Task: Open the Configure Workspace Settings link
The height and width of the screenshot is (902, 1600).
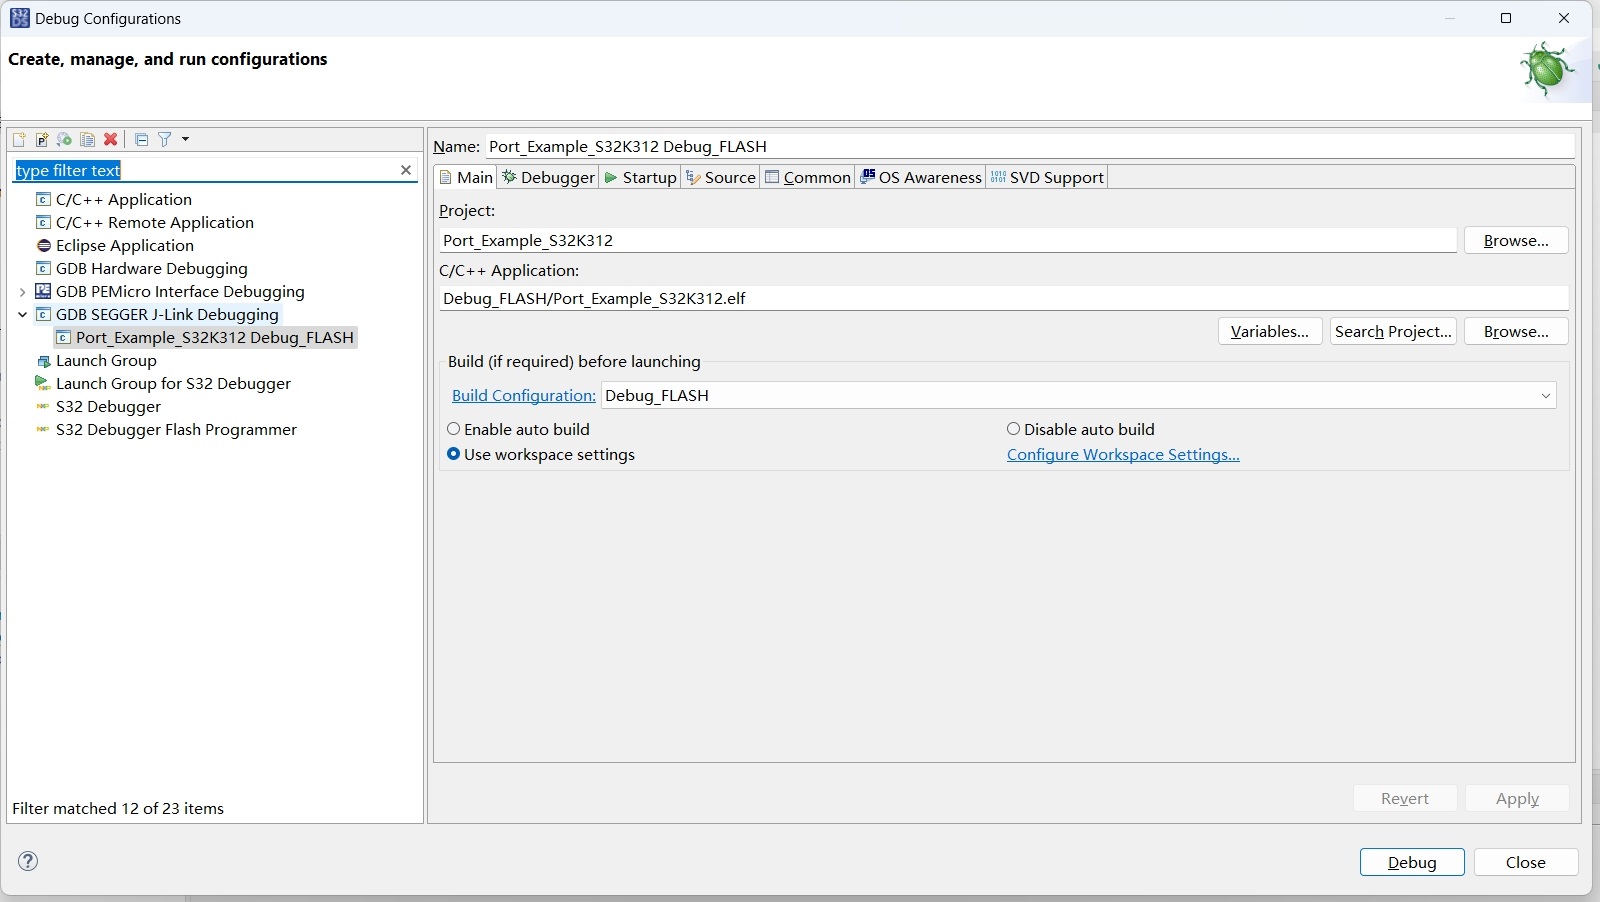Action: coord(1123,454)
